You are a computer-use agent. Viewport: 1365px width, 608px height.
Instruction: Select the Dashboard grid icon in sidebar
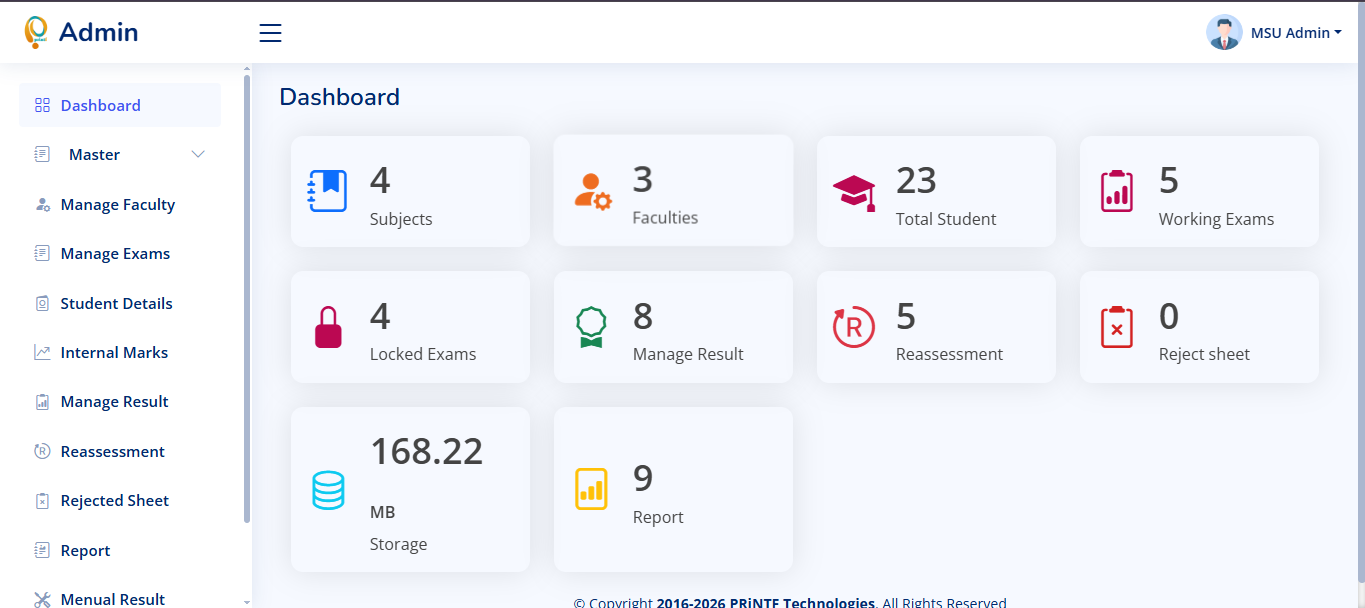42,104
